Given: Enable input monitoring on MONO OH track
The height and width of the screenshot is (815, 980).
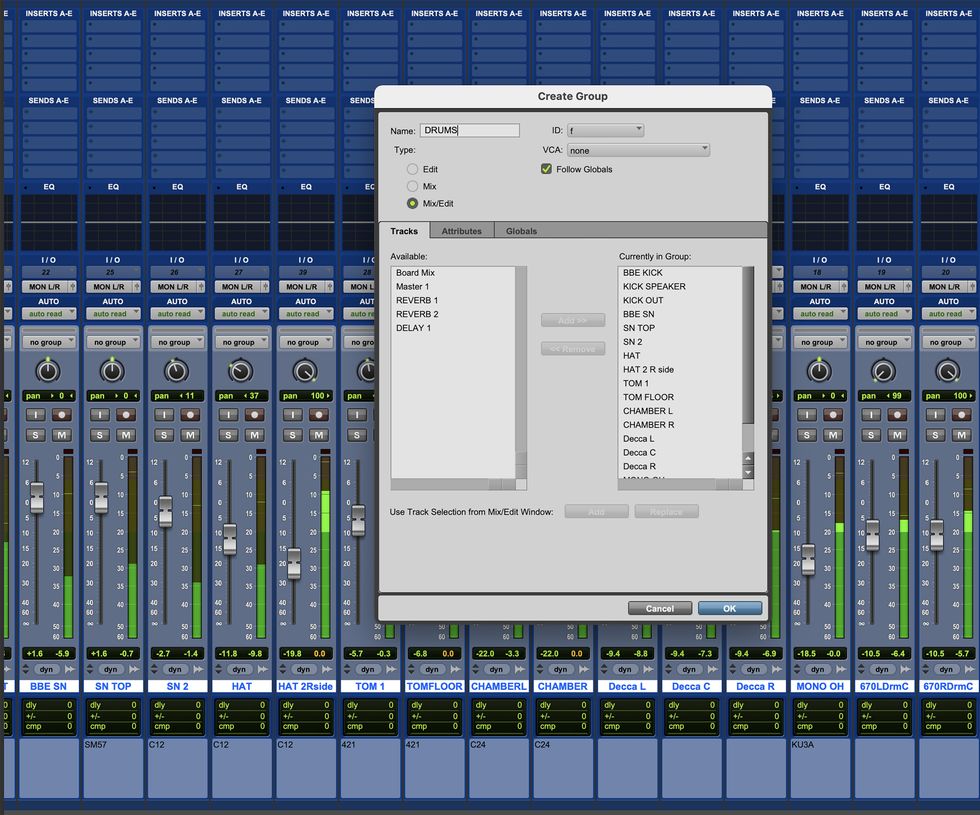Looking at the screenshot, I should pos(807,414).
